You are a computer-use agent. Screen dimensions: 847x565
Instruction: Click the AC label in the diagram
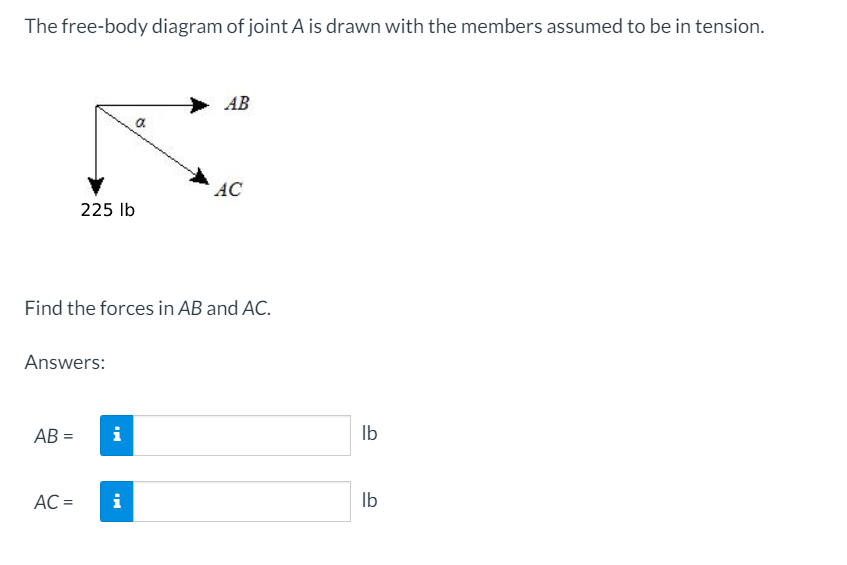(x=228, y=189)
